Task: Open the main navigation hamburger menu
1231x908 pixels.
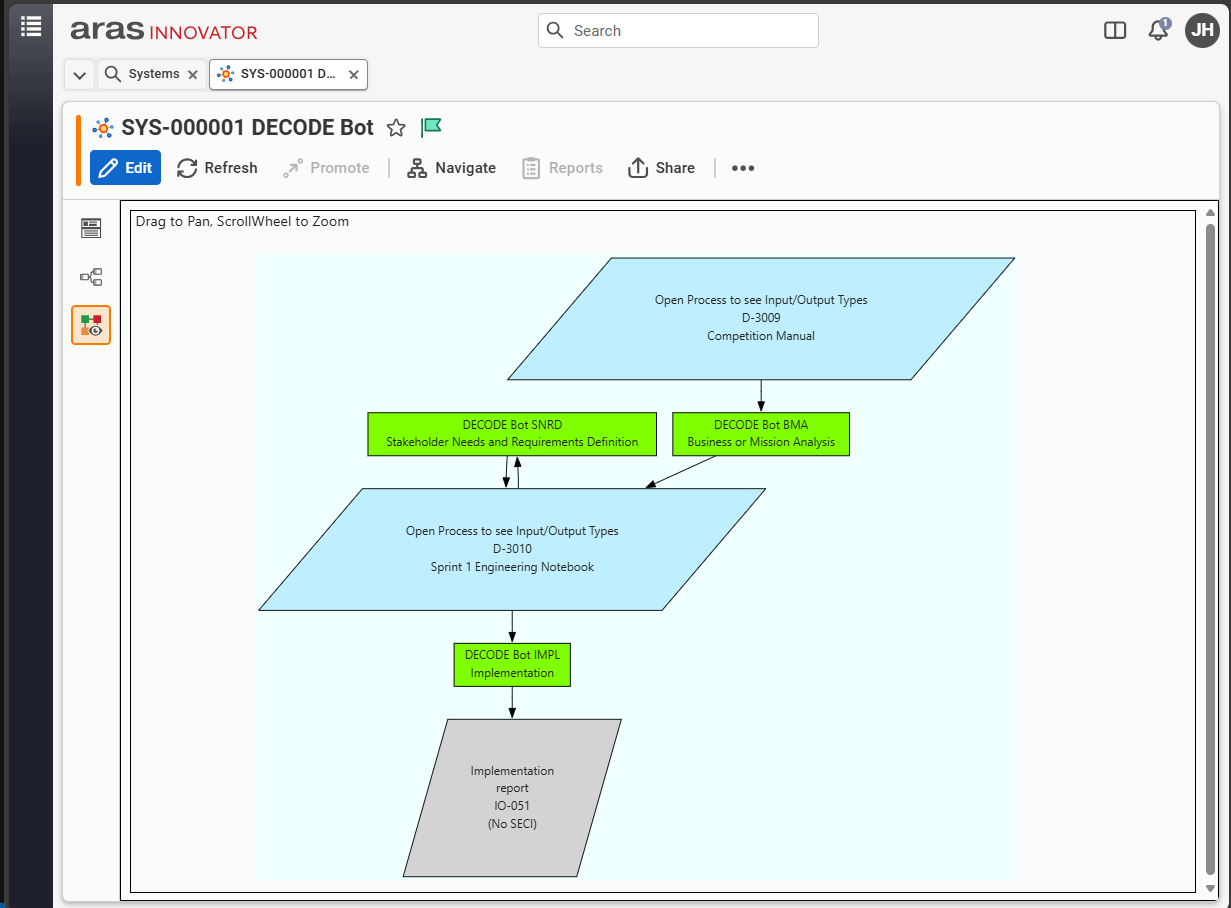Action: pos(31,27)
